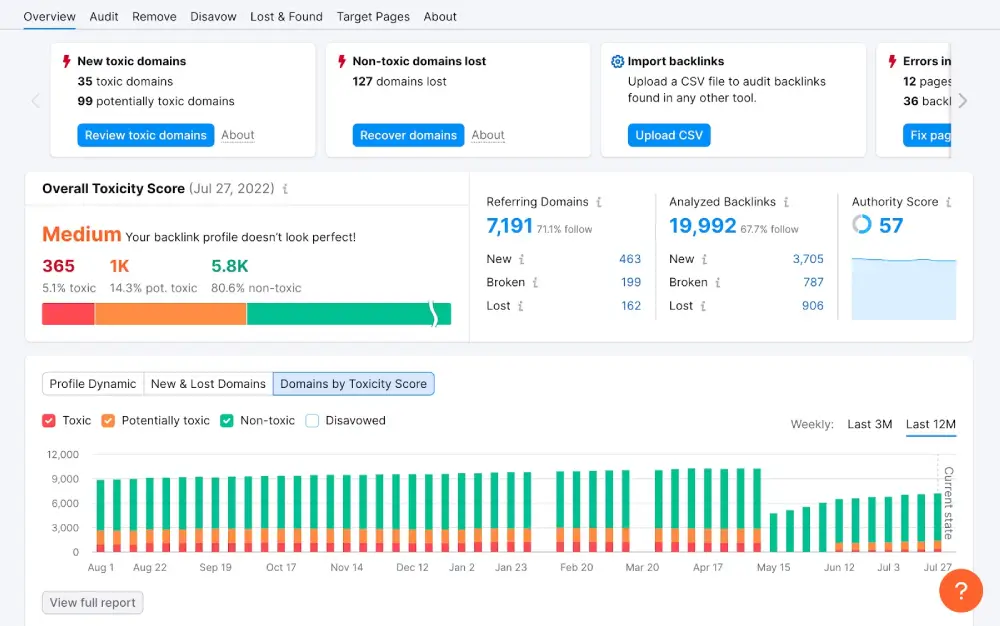Viewport: 1000px width, 626px height.
Task: Click the lightning icon on Non-toxic domains lost card
Action: pyautogui.click(x=340, y=60)
